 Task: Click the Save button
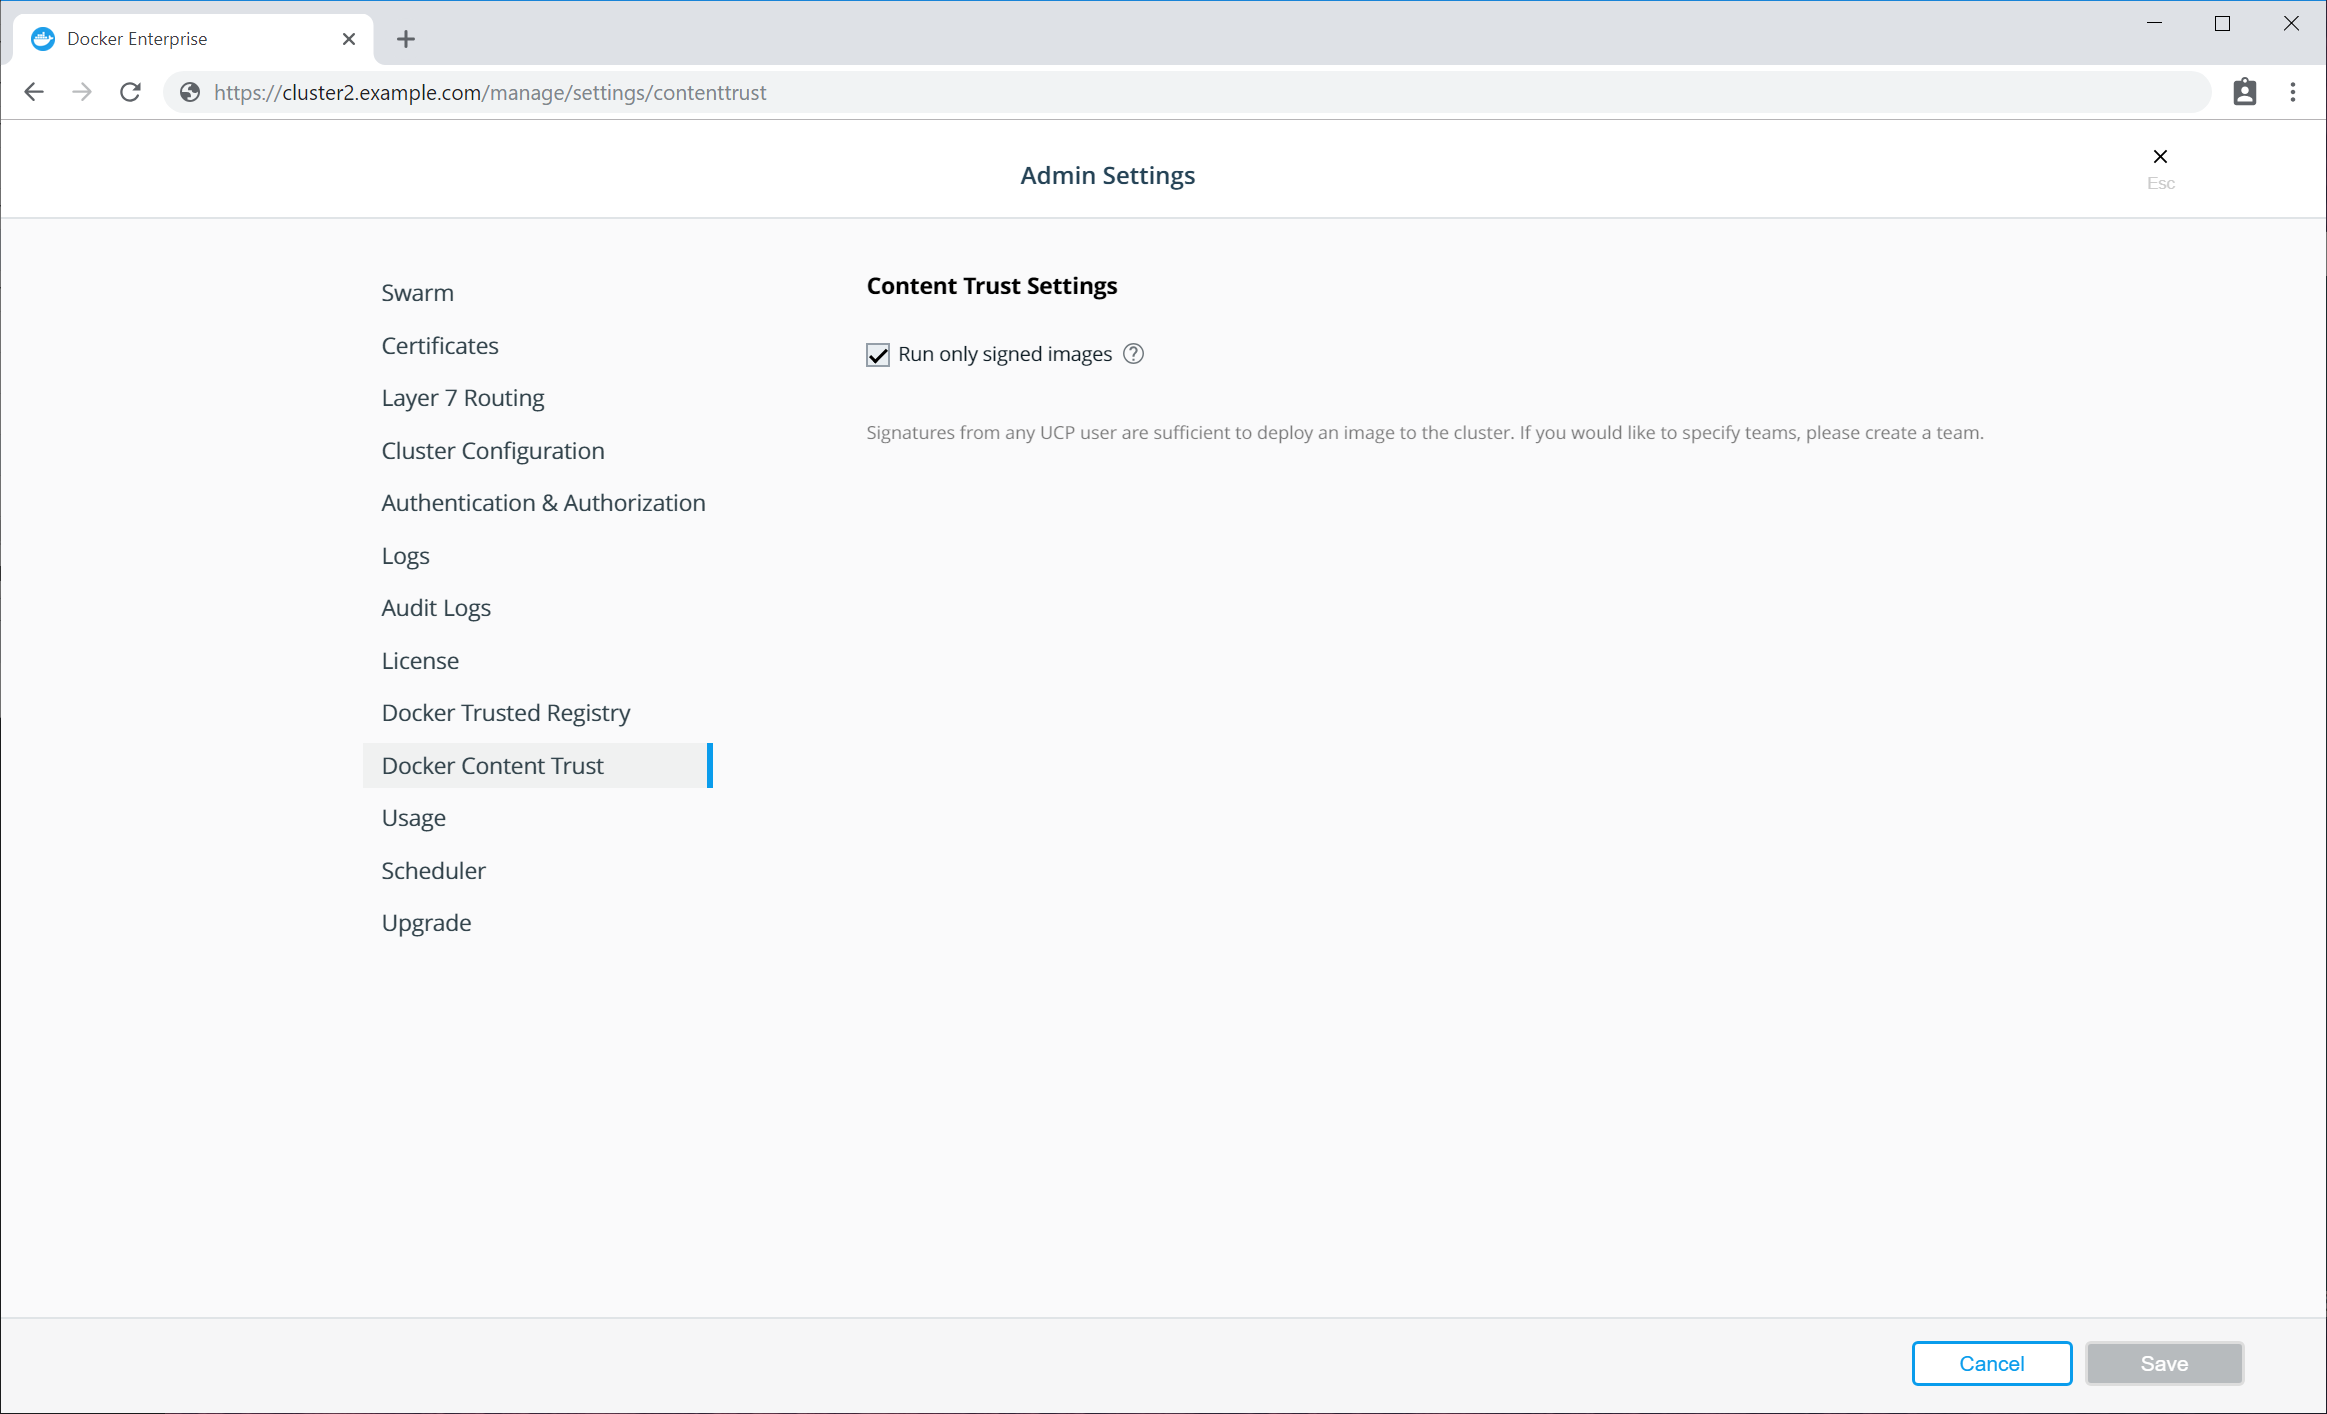click(x=2164, y=1364)
